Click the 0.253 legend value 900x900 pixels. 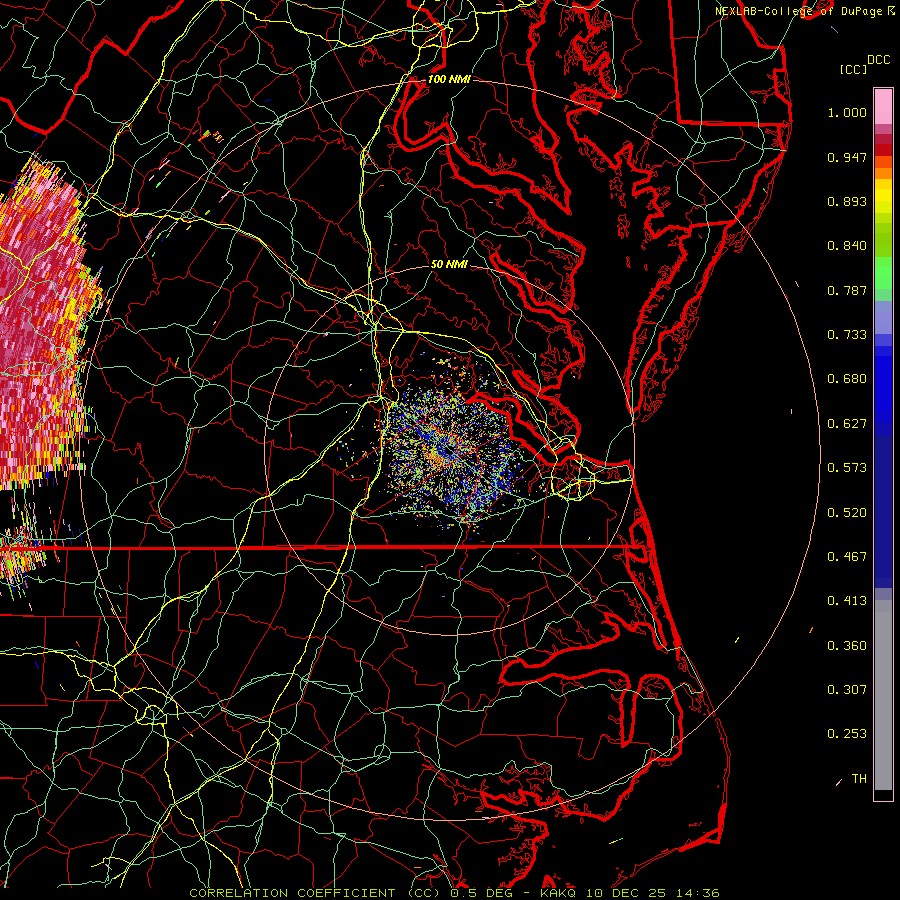847,734
